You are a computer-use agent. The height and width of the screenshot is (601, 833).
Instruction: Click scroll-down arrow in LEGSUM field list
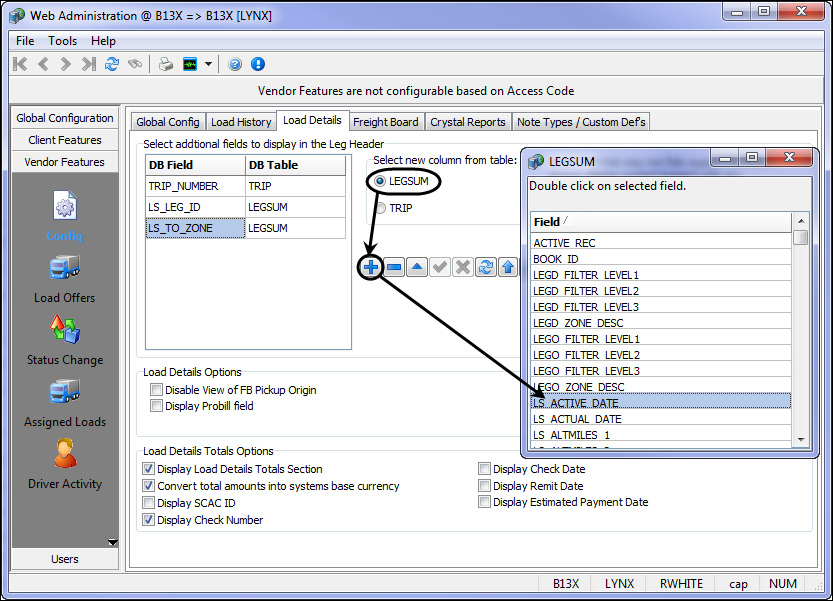click(800, 439)
